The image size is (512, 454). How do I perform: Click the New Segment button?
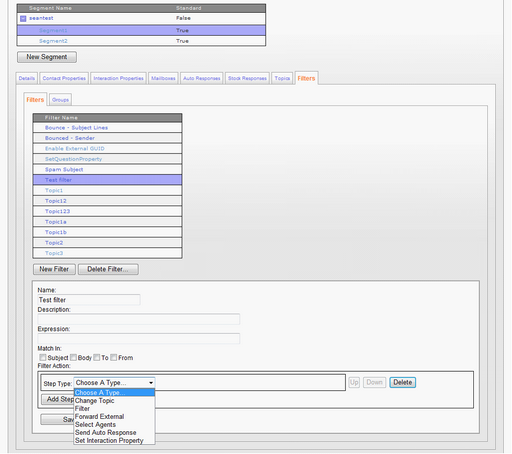coord(47,57)
